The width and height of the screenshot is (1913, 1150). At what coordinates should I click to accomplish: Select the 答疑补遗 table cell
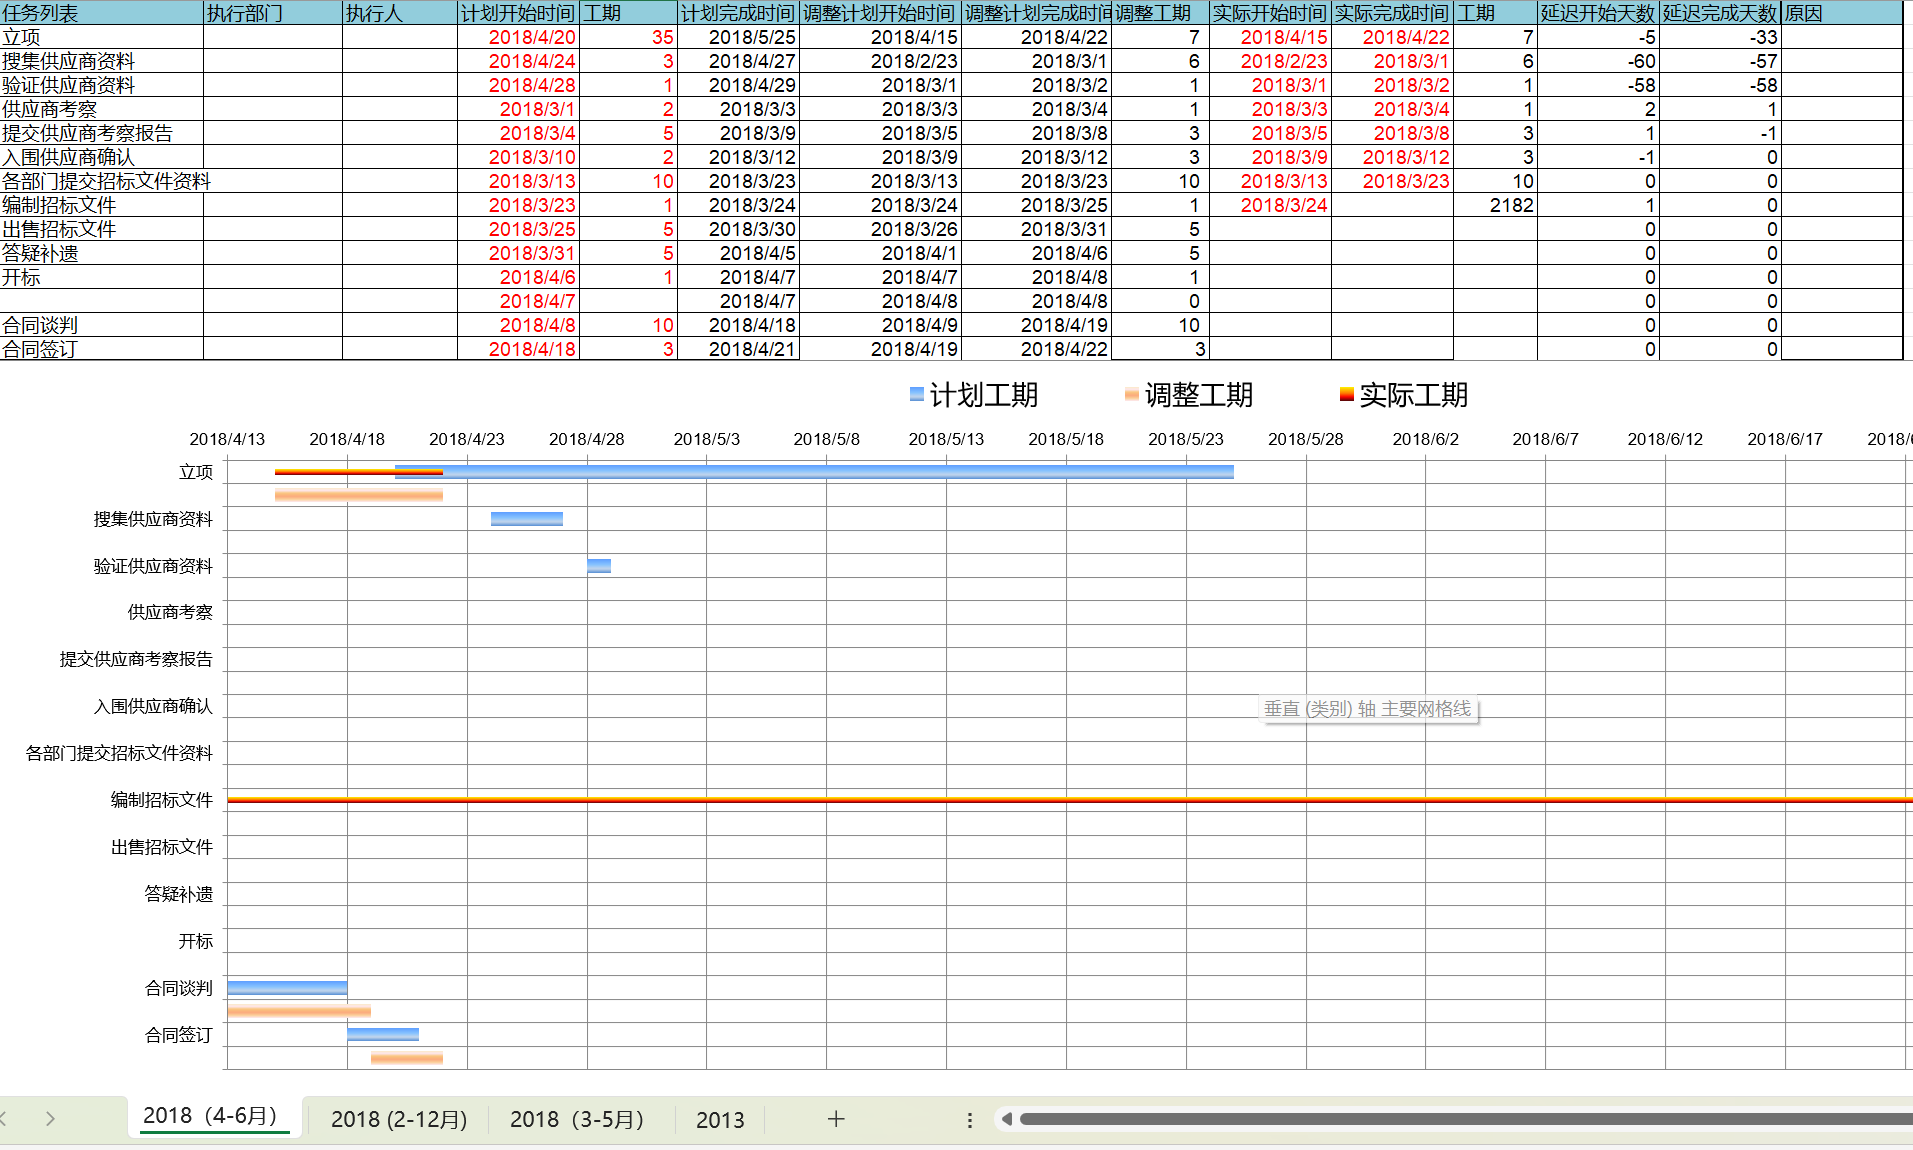coord(101,253)
